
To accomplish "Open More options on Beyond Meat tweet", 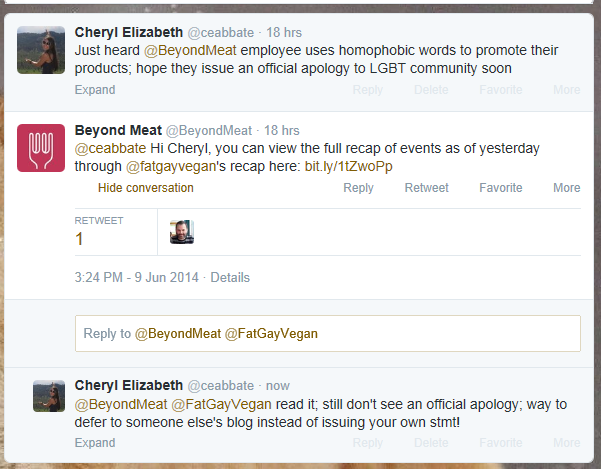I will 567,188.
